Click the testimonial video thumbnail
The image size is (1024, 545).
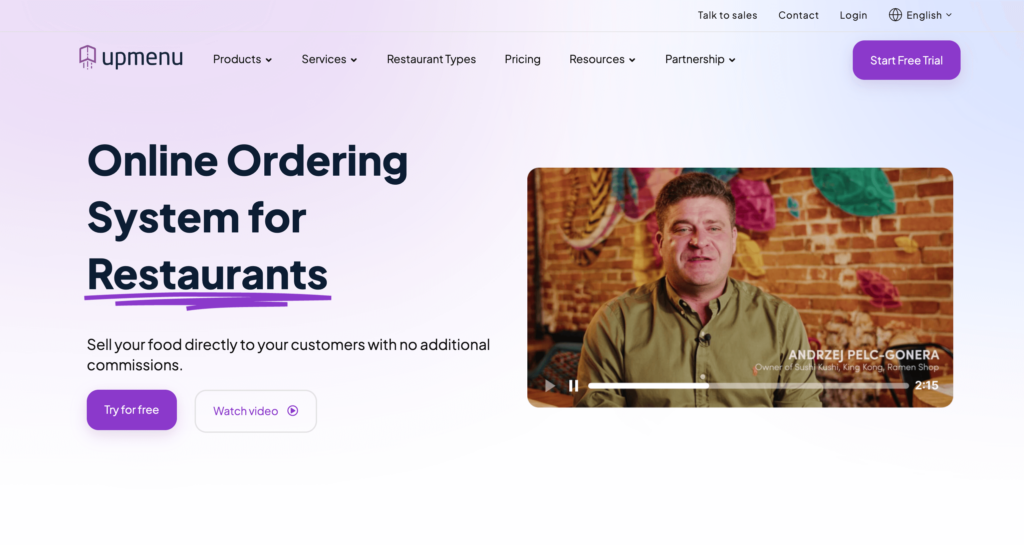pos(740,287)
